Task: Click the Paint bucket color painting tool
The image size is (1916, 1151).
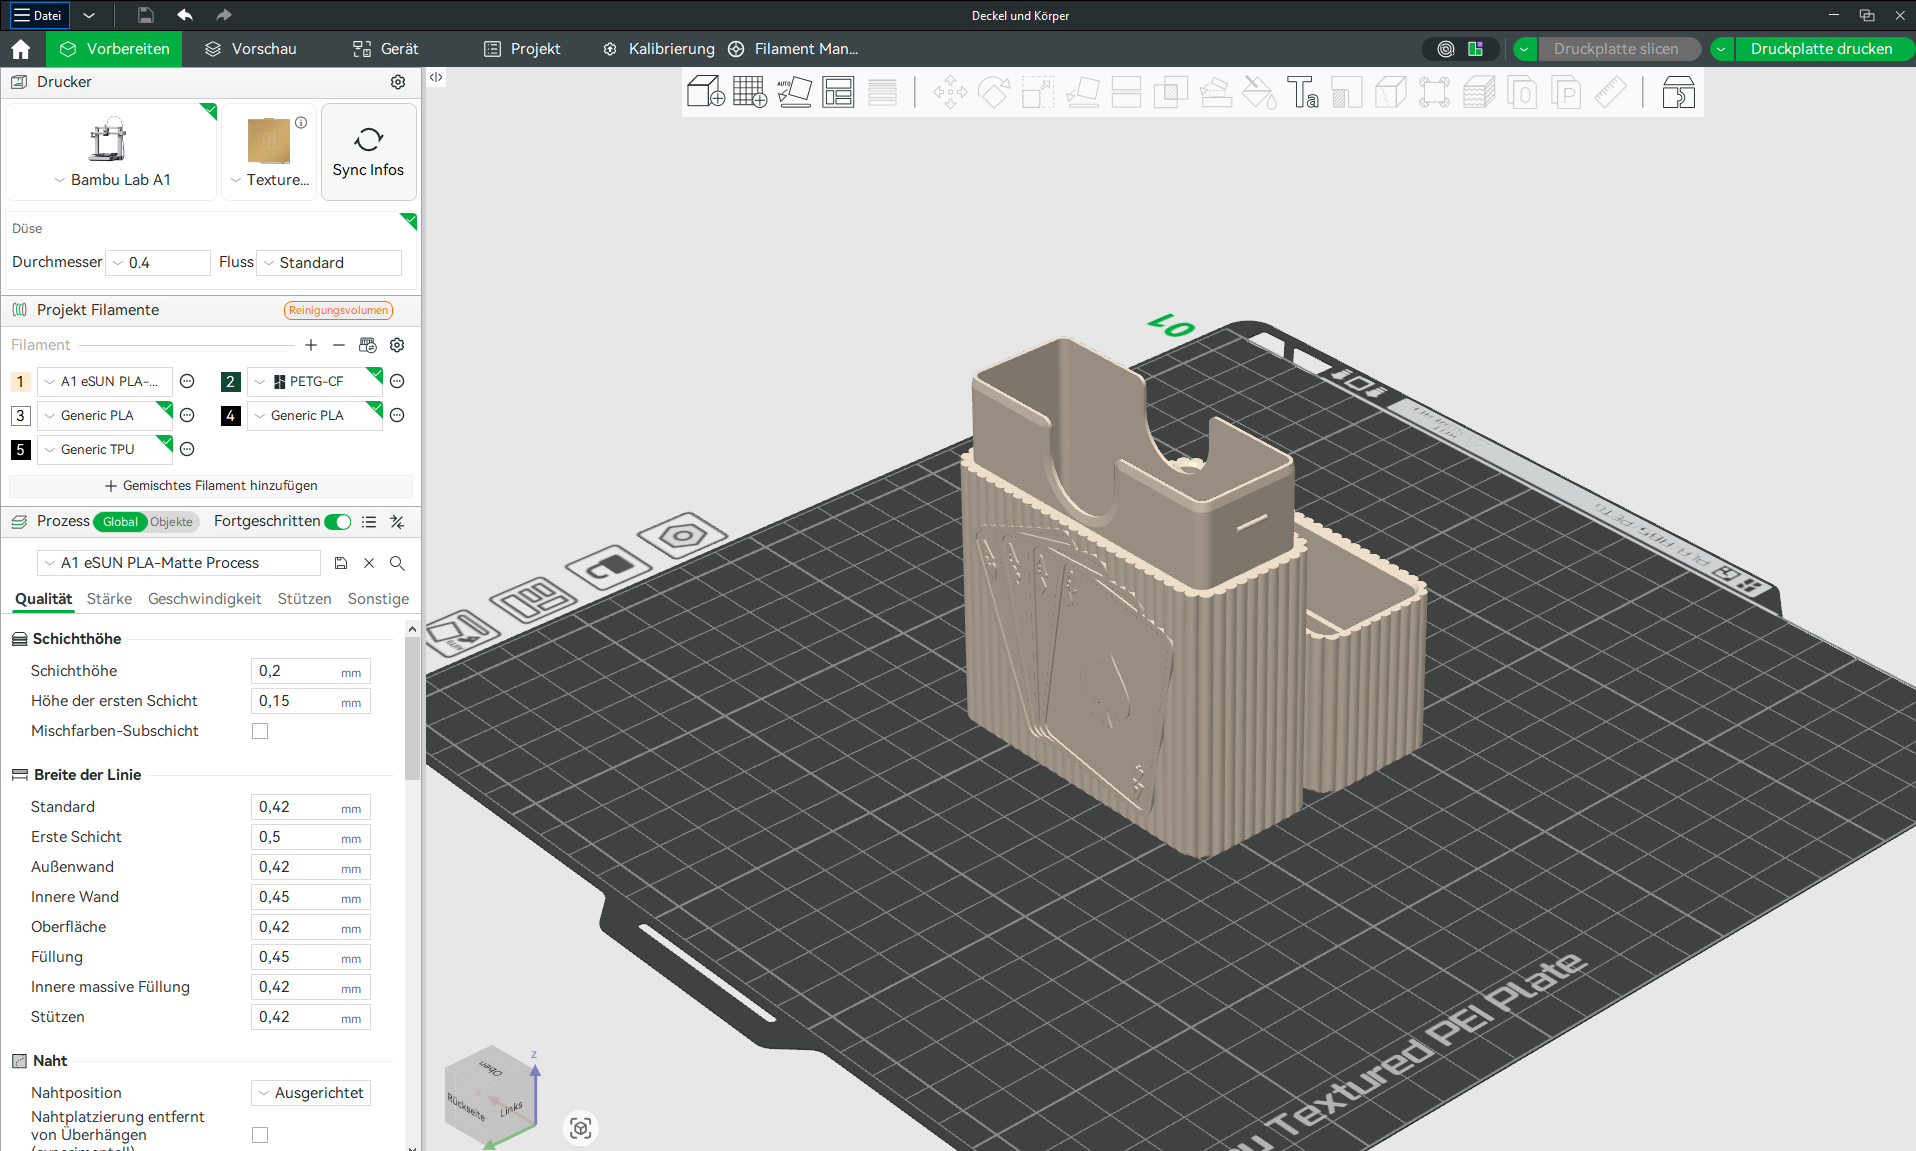Action: coord(1258,92)
